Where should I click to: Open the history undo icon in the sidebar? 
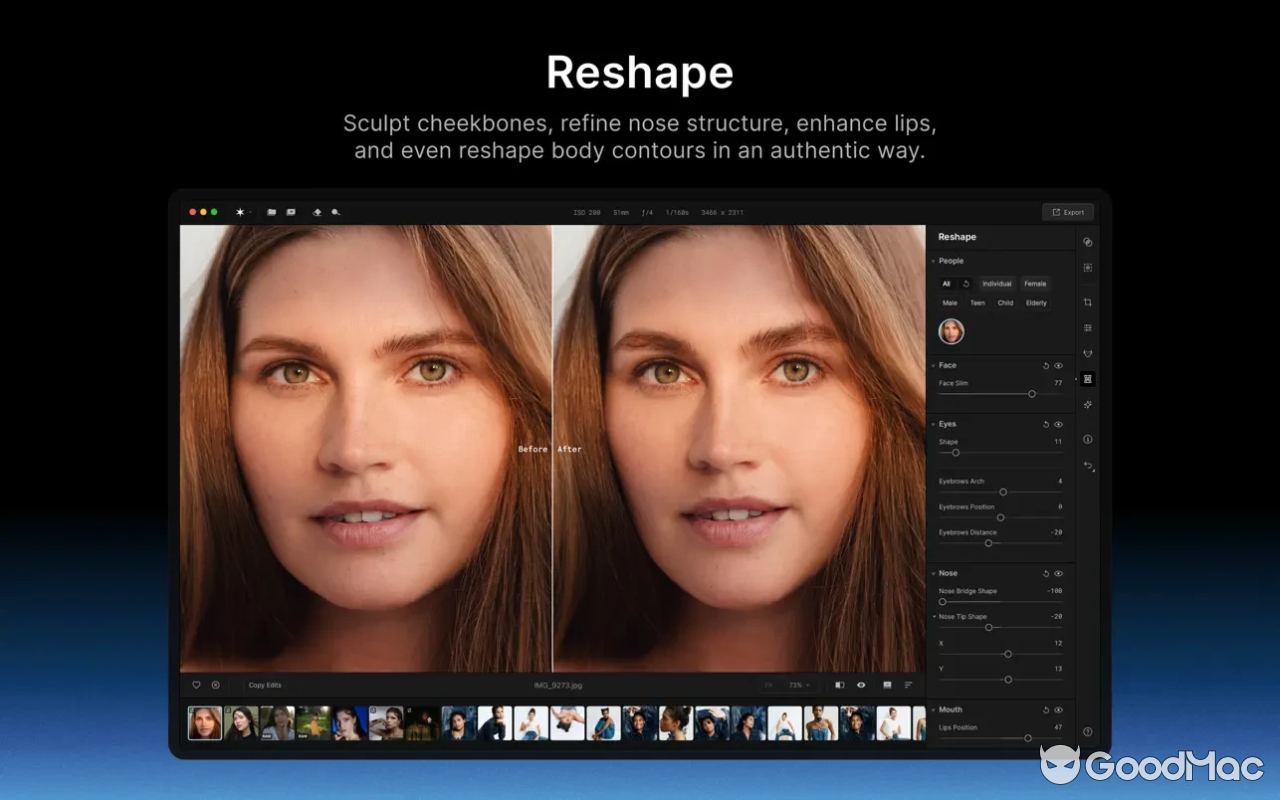(1088, 466)
